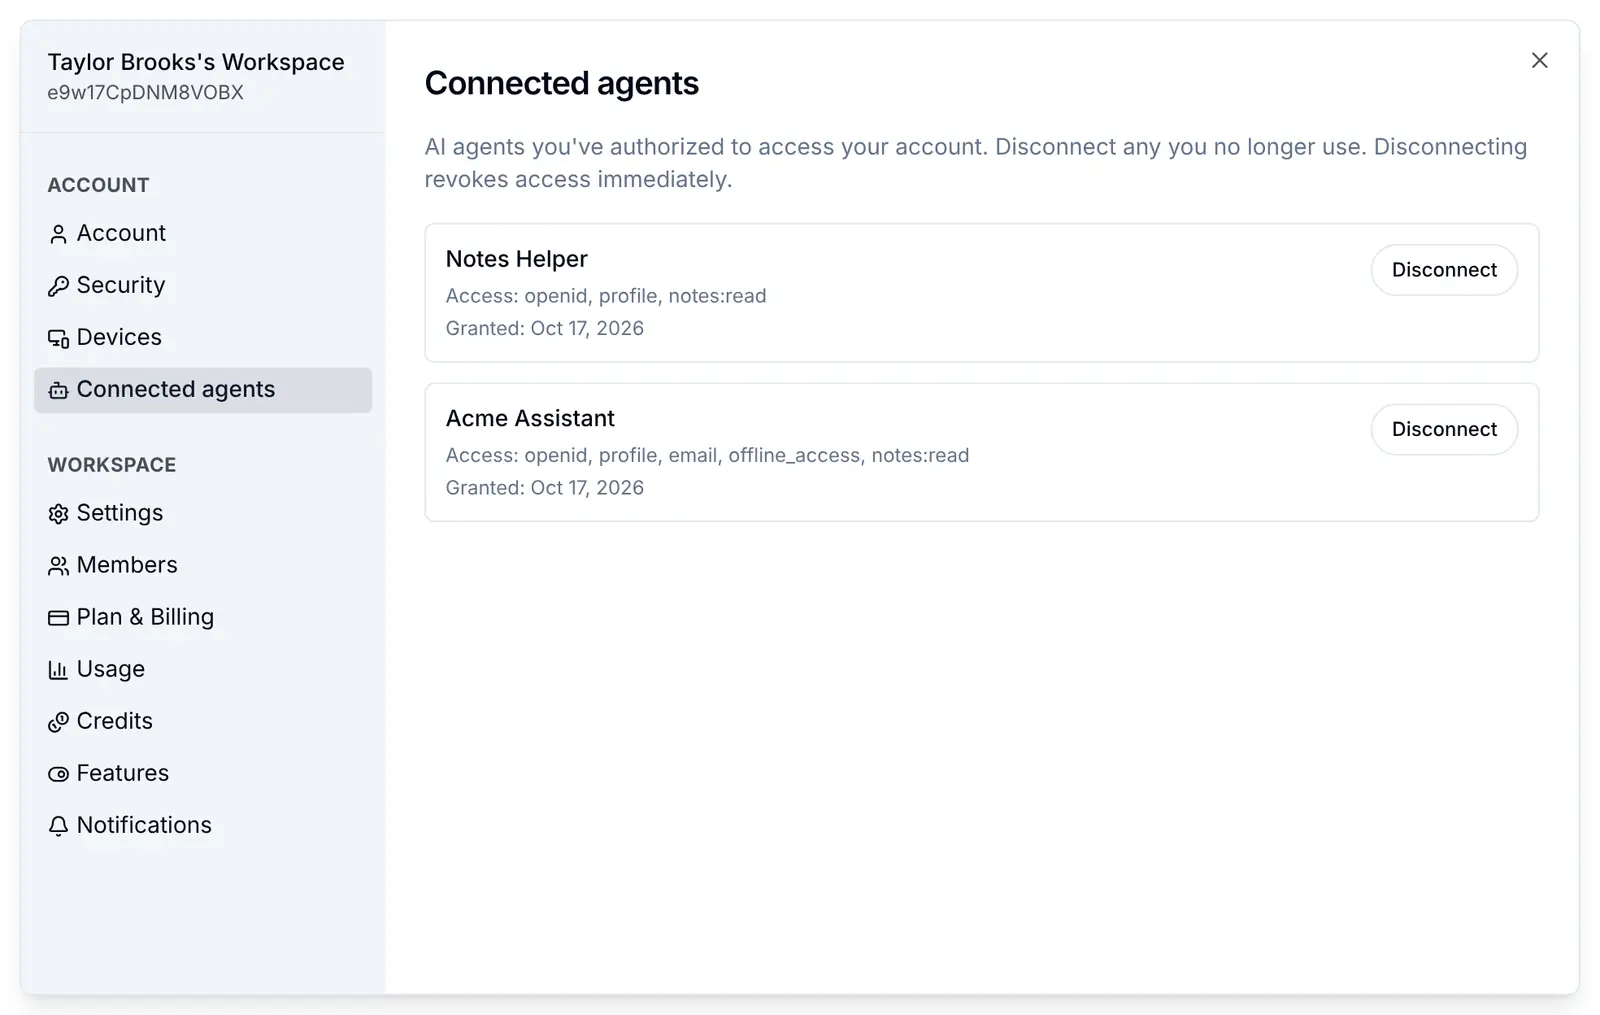This screenshot has width=1600, height=1015.
Task: Click the ACCOUNT section header
Action: pyautogui.click(x=98, y=185)
